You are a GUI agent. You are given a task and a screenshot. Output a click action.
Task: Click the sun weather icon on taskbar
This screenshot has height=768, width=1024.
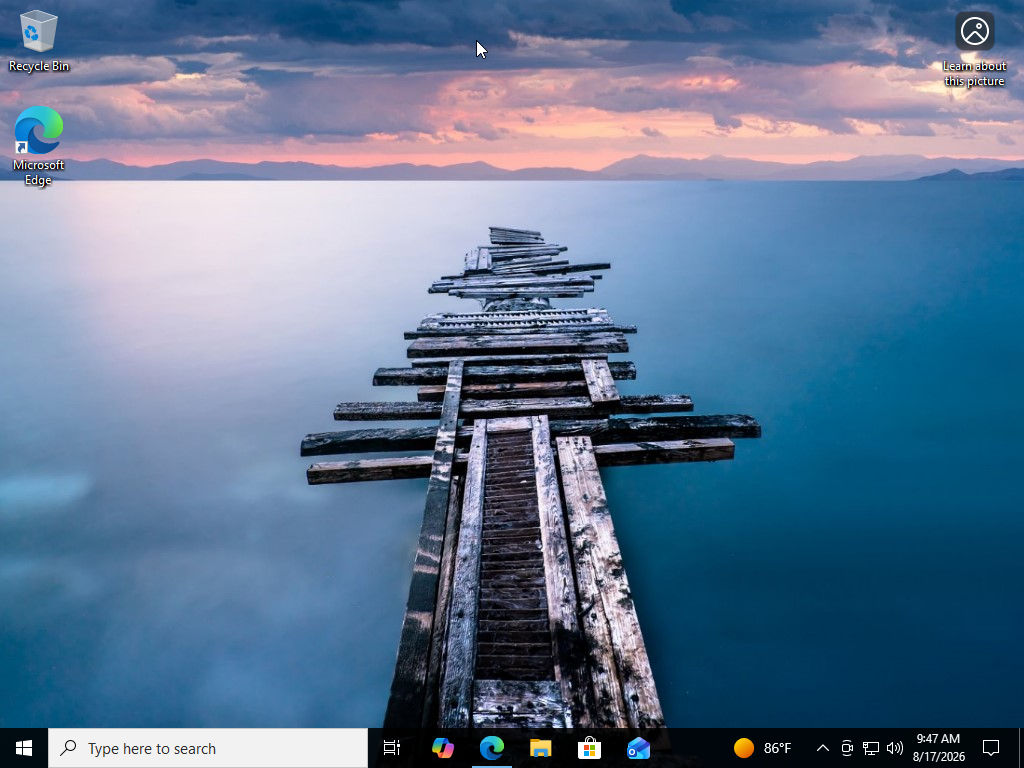tap(743, 748)
